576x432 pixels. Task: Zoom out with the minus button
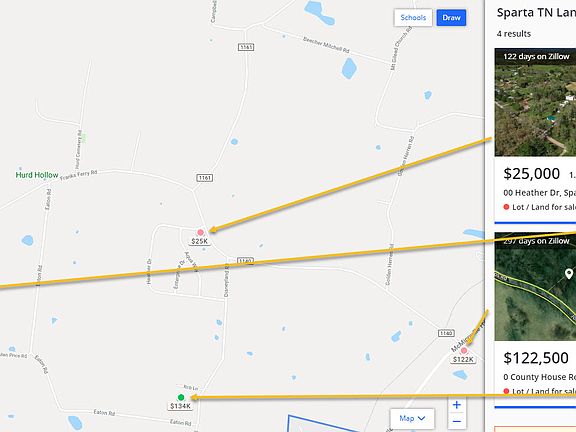point(457,421)
